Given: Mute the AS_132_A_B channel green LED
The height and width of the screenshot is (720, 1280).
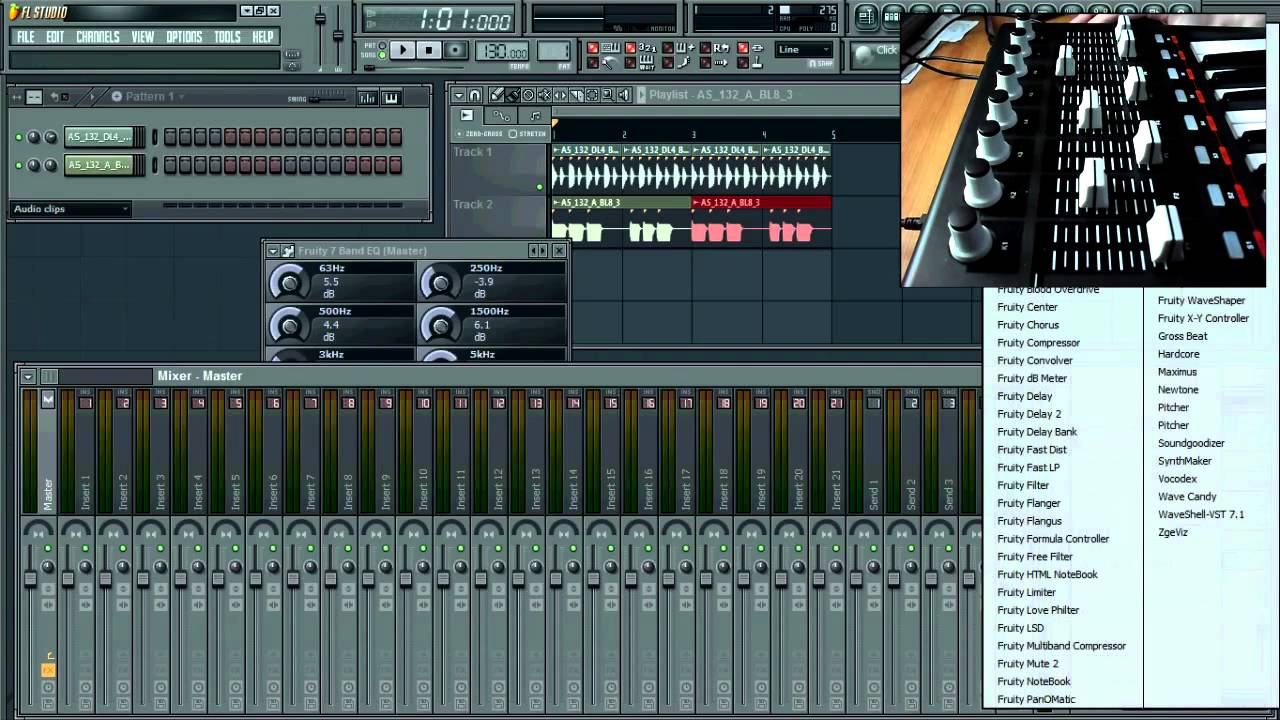Looking at the screenshot, I should [x=18, y=165].
